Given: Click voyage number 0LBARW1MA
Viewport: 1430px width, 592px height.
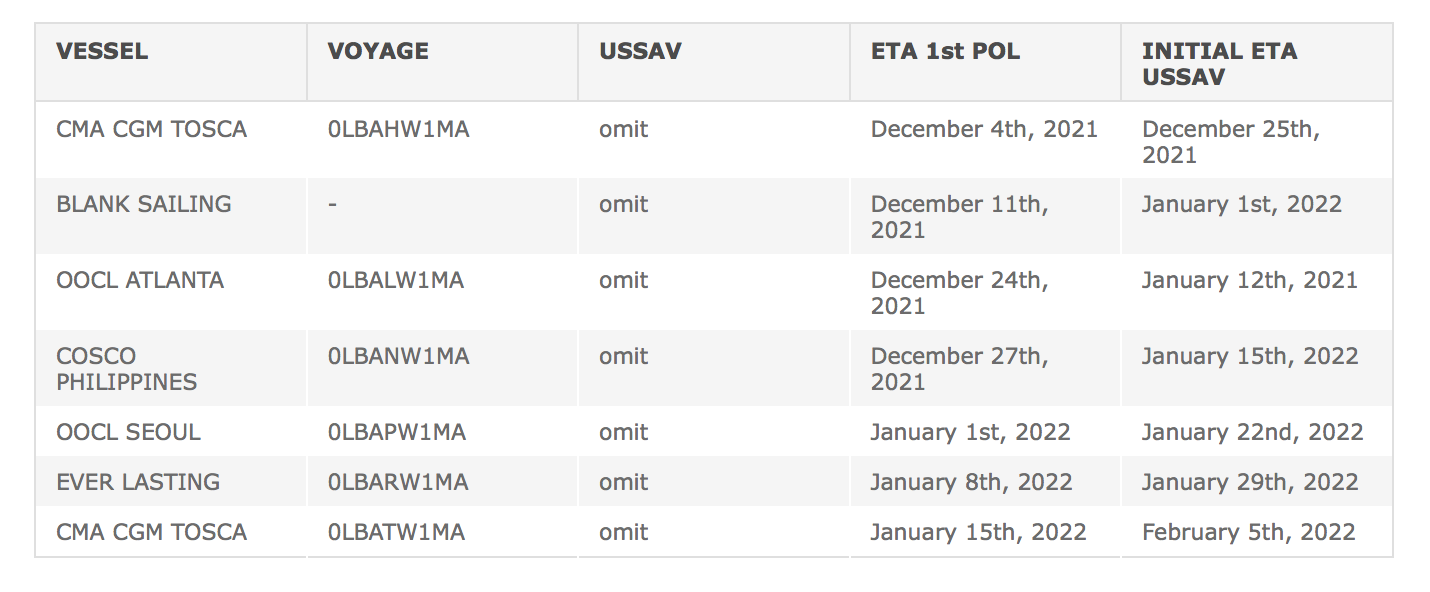Looking at the screenshot, I should 398,483.
